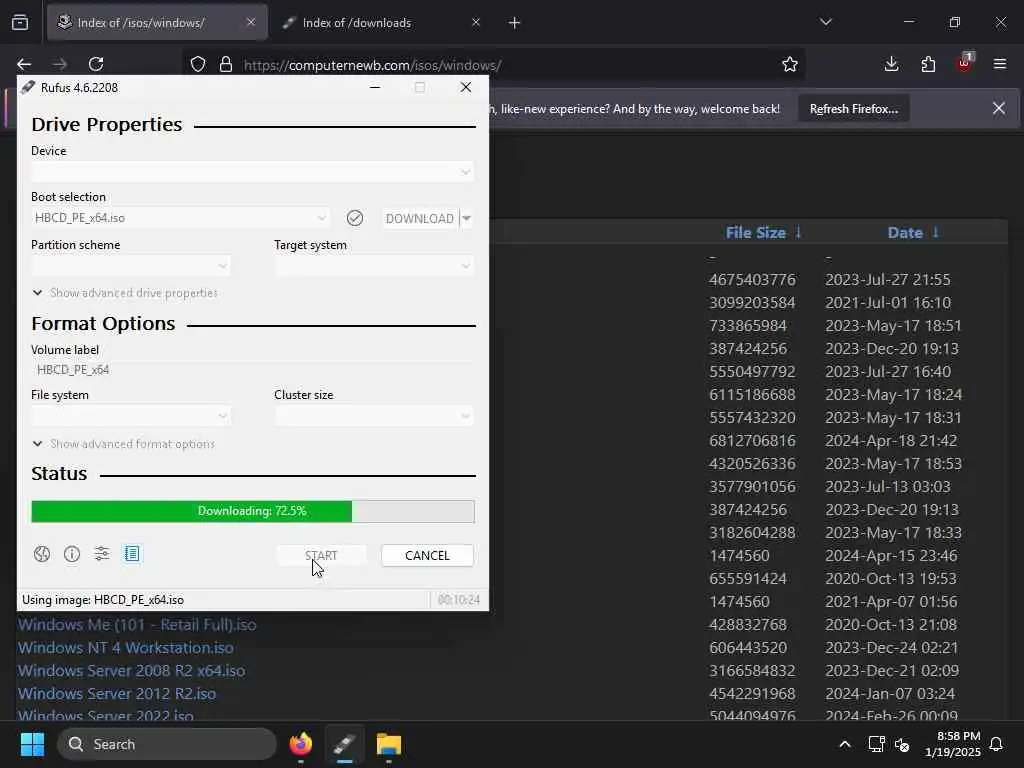This screenshot has height=768, width=1024.
Task: Open the File system dropdown
Action: click(x=131, y=416)
